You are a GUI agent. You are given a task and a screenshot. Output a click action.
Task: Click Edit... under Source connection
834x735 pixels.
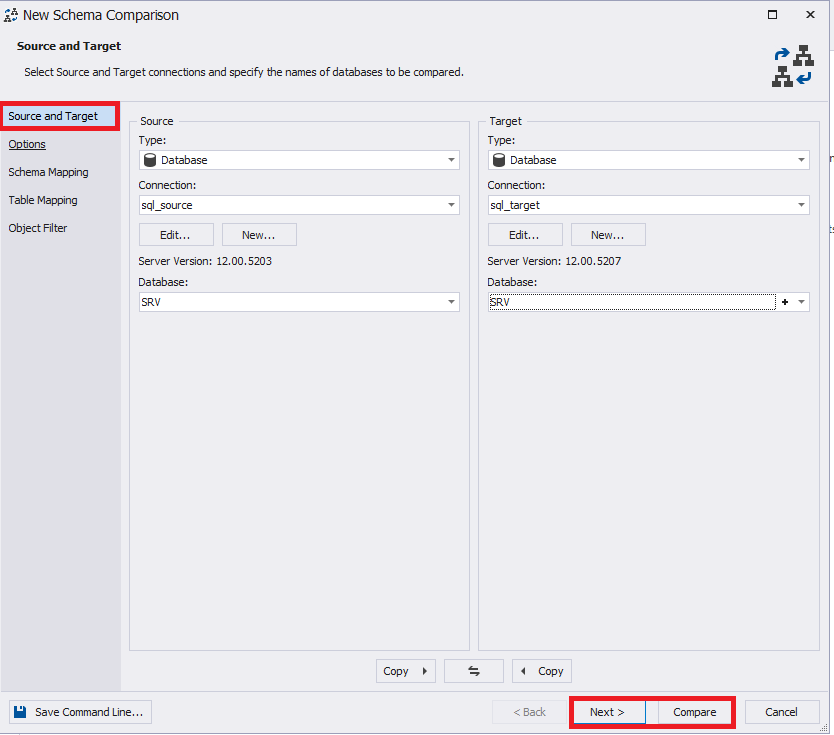[175, 235]
